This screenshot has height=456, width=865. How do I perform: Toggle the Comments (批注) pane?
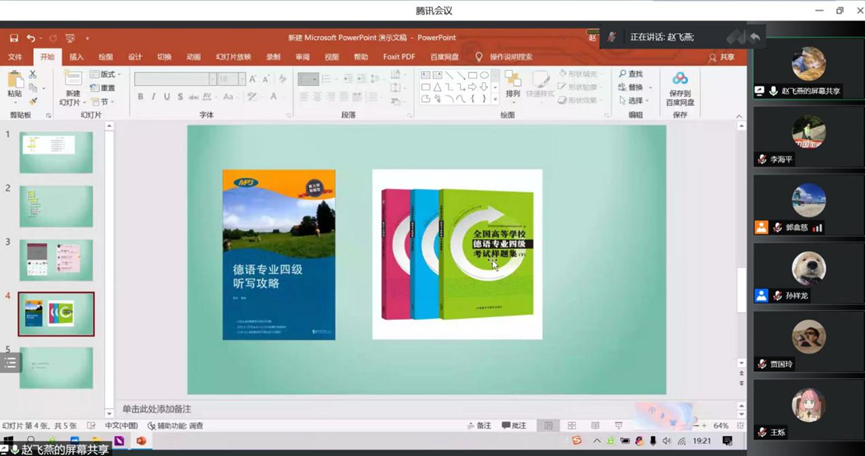click(x=514, y=426)
